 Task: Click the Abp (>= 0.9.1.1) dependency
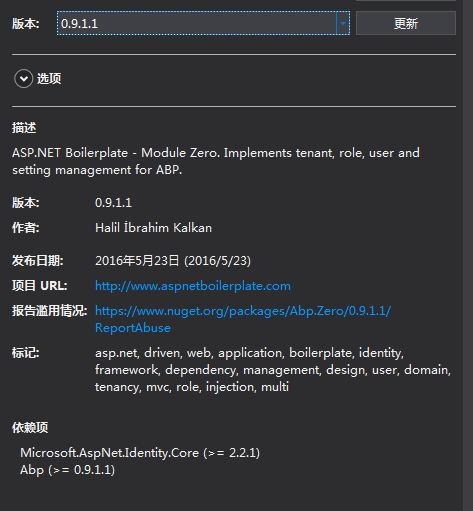tap(67, 470)
